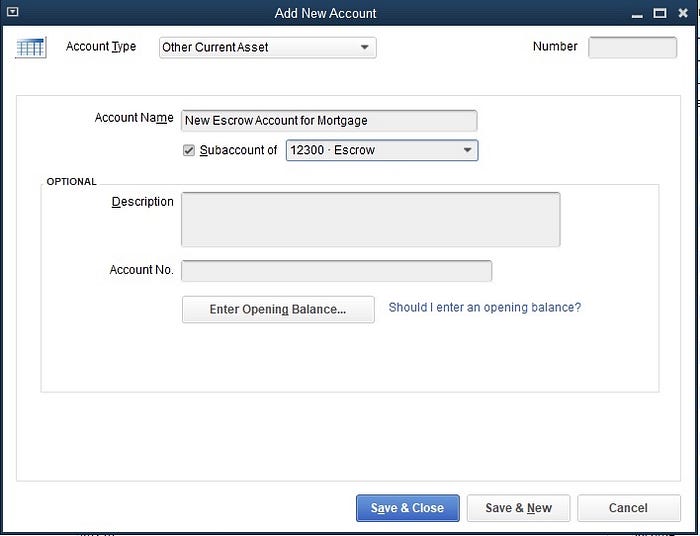
Task: Click the chart of accounts grid icon
Action: (30, 47)
